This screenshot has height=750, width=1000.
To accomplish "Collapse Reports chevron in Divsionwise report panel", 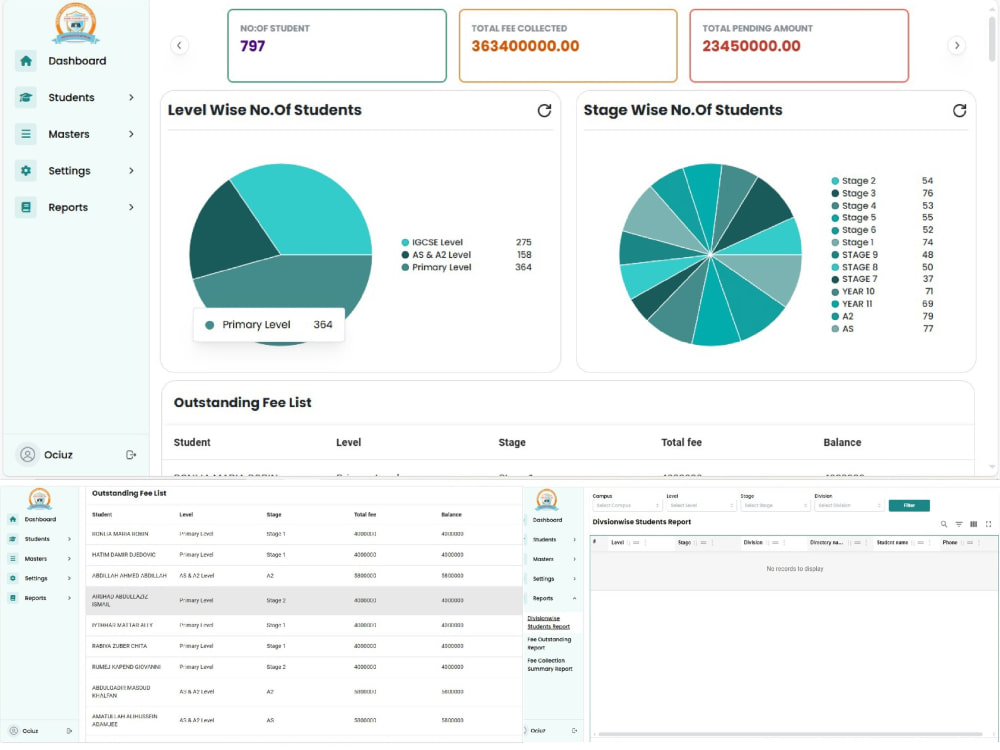I will point(575,598).
